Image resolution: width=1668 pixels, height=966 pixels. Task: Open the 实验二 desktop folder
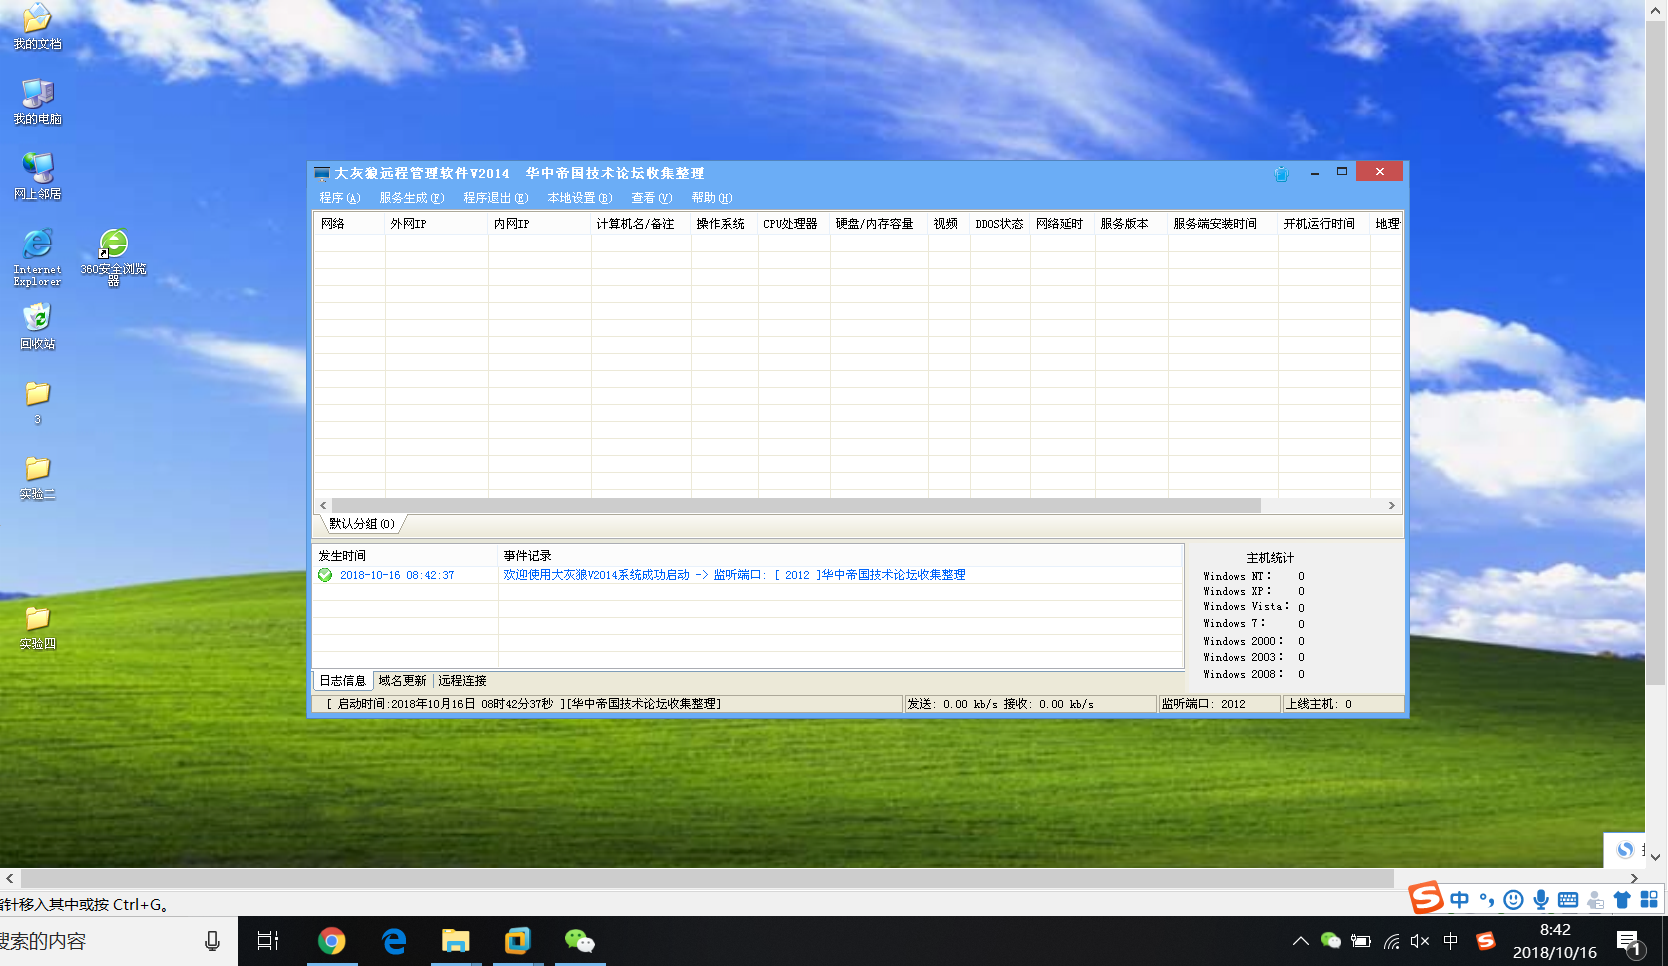(37, 477)
